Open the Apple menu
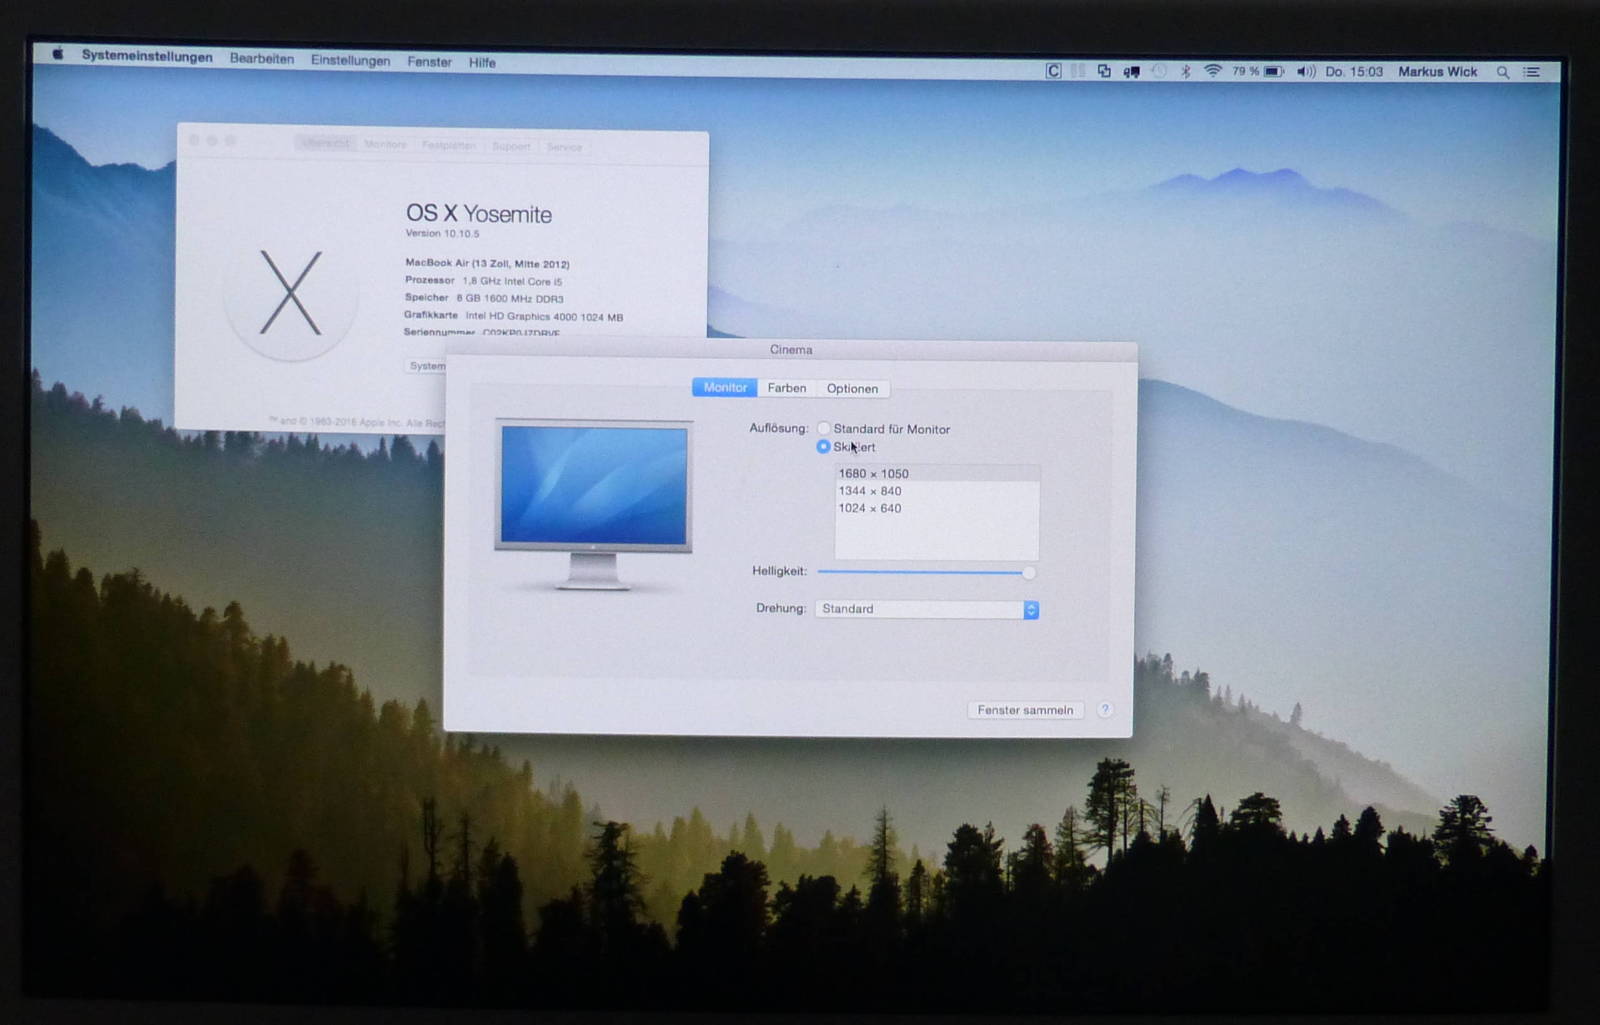The image size is (1600, 1025). coord(58,54)
